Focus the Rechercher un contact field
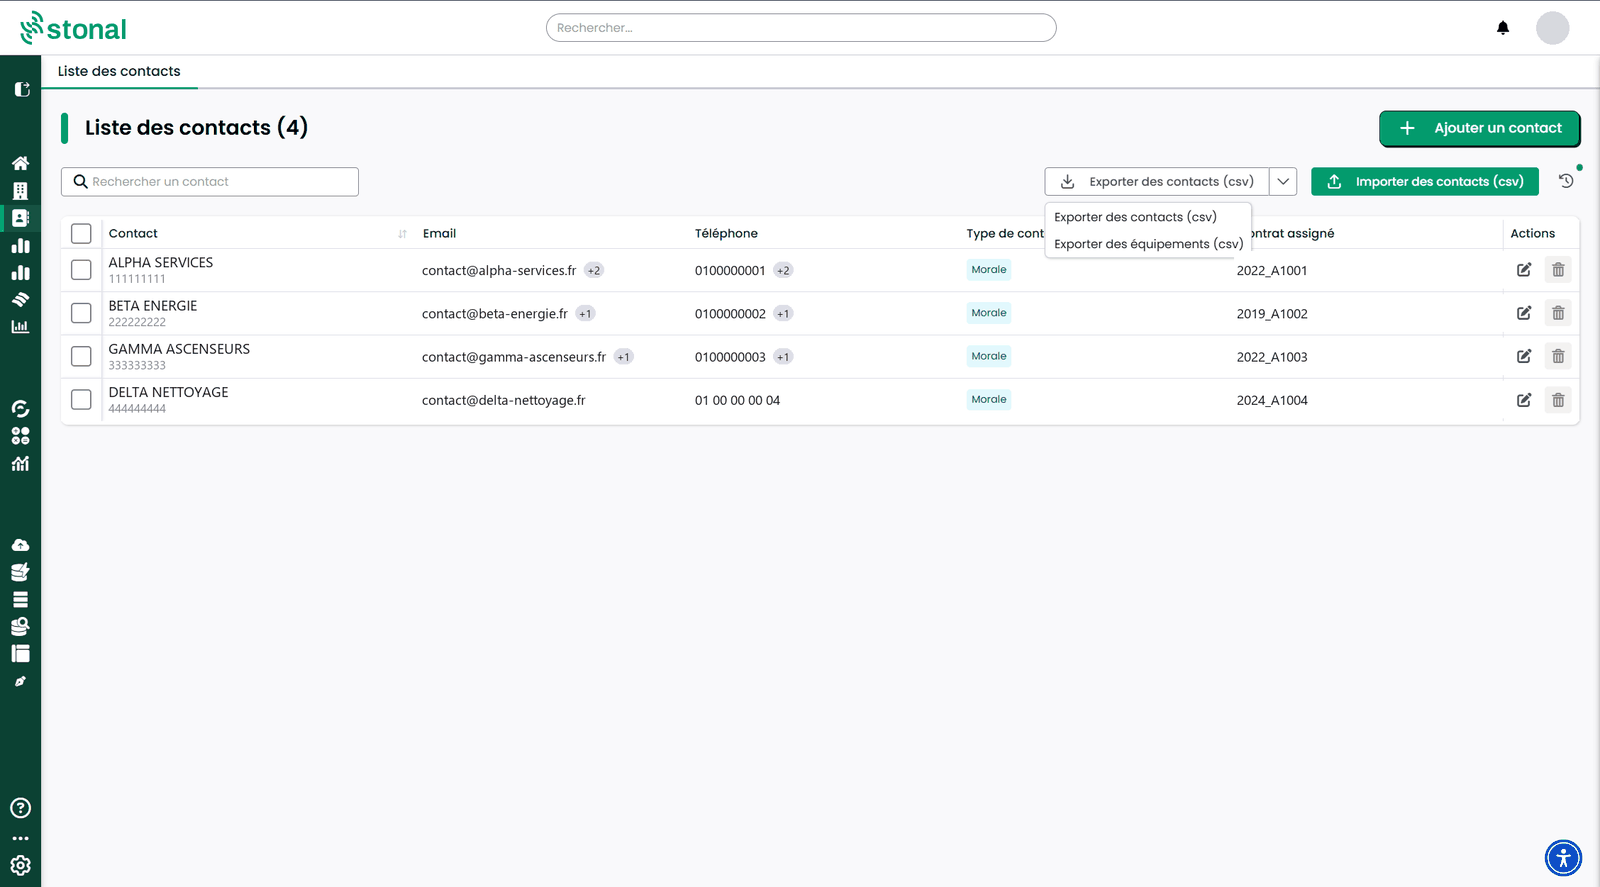This screenshot has width=1600, height=887. tap(210, 181)
